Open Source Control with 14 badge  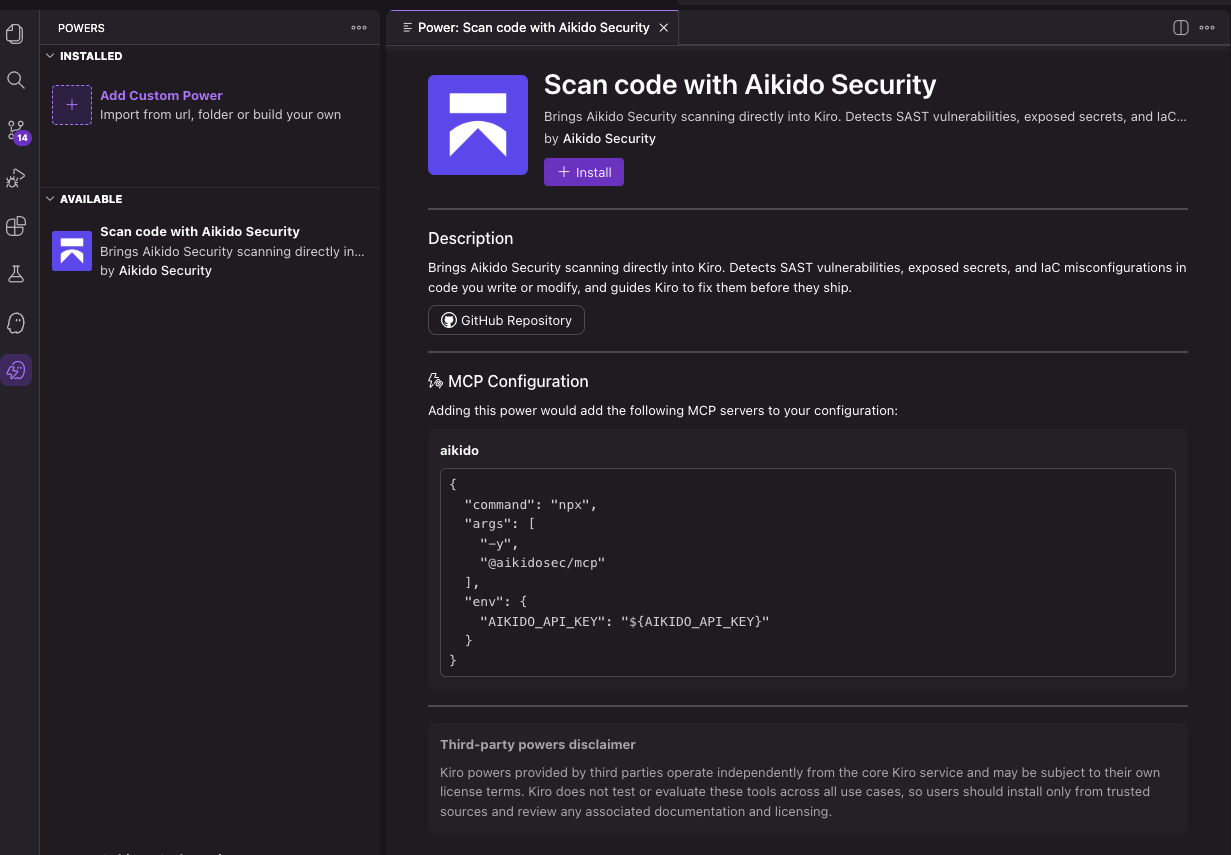(17, 131)
